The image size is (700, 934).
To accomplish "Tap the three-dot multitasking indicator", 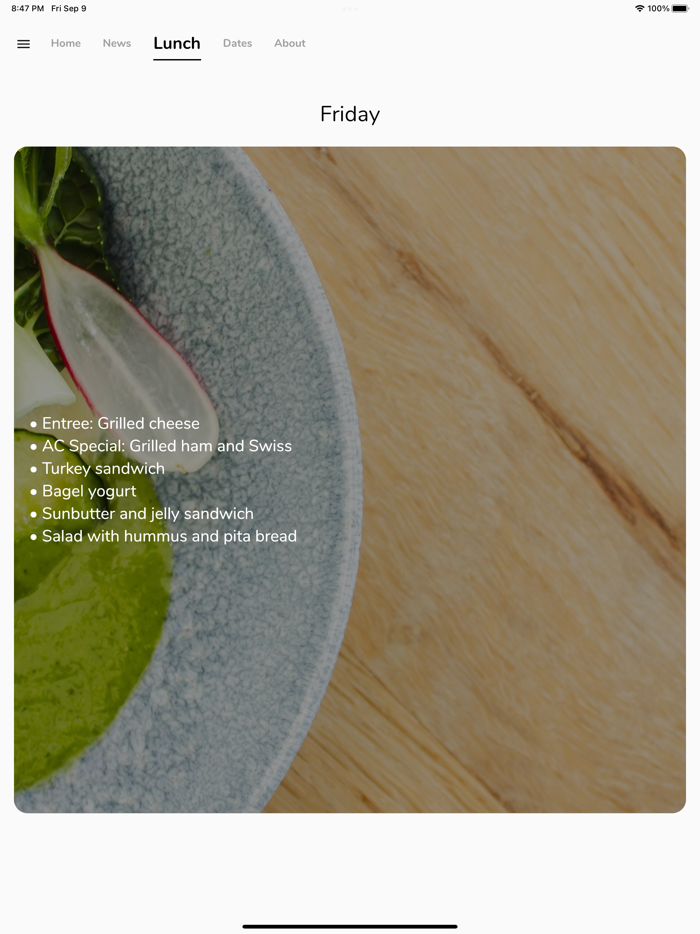I will [x=350, y=9].
